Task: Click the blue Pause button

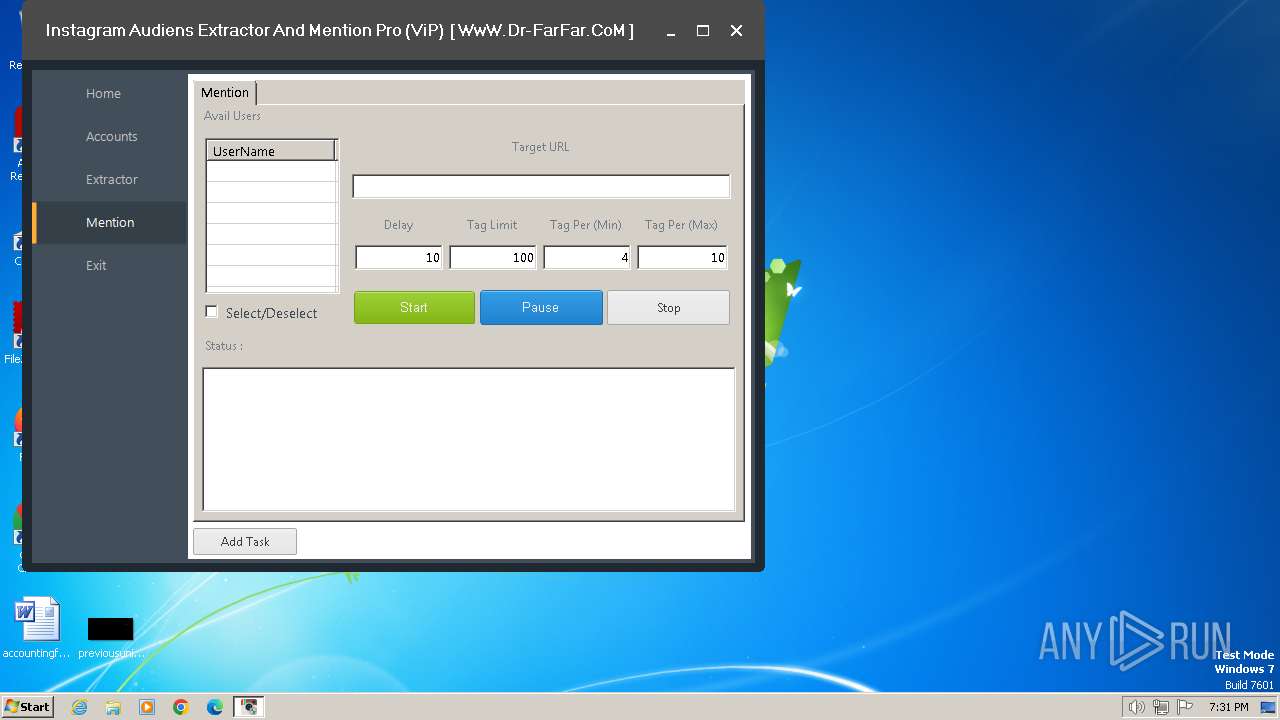Action: click(x=541, y=307)
